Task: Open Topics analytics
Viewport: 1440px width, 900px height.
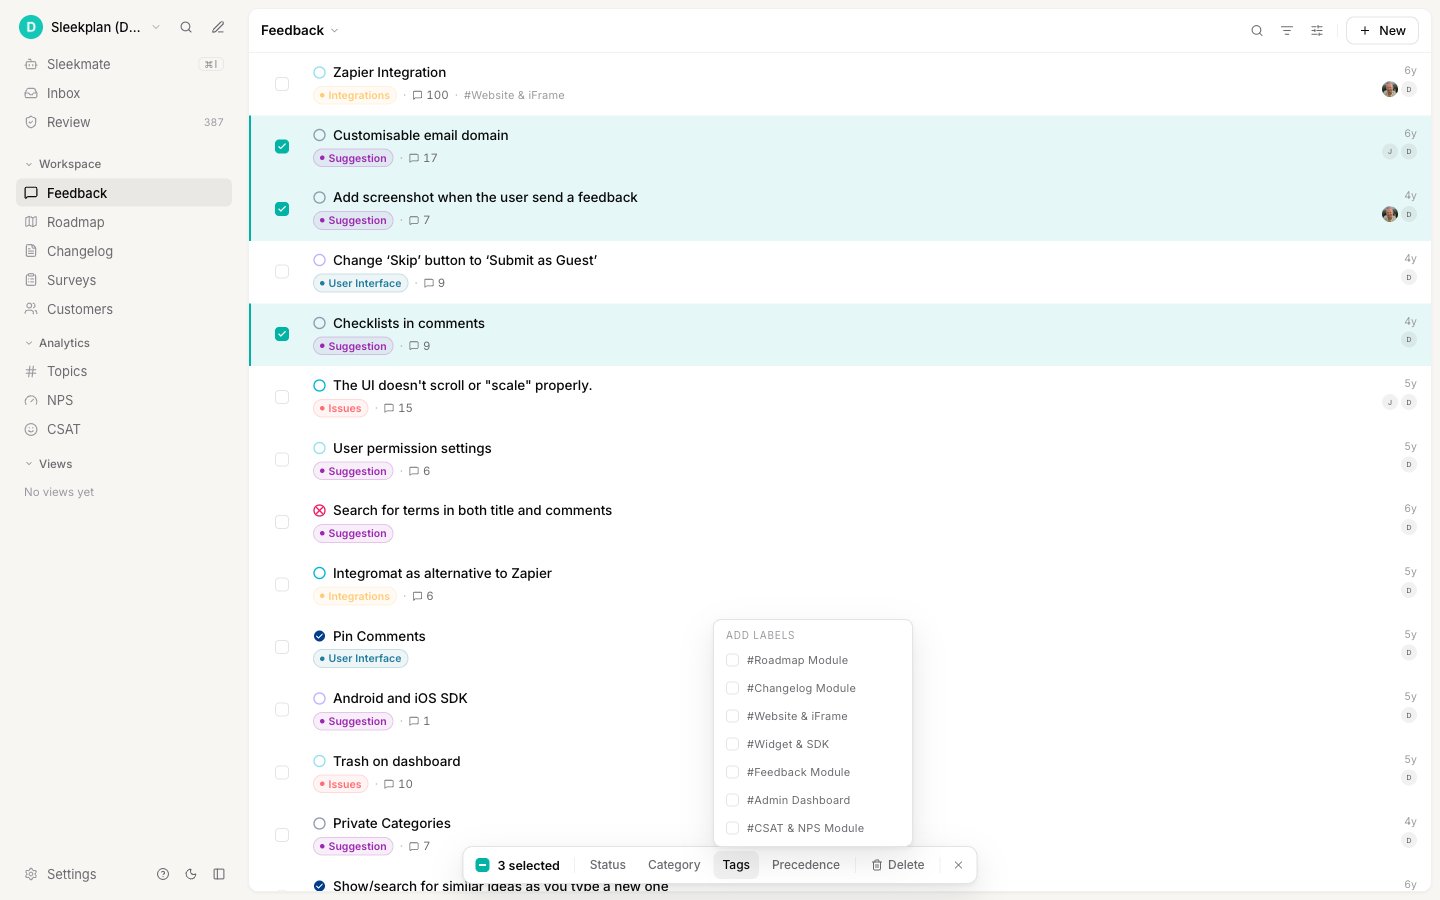Action: pyautogui.click(x=124, y=371)
